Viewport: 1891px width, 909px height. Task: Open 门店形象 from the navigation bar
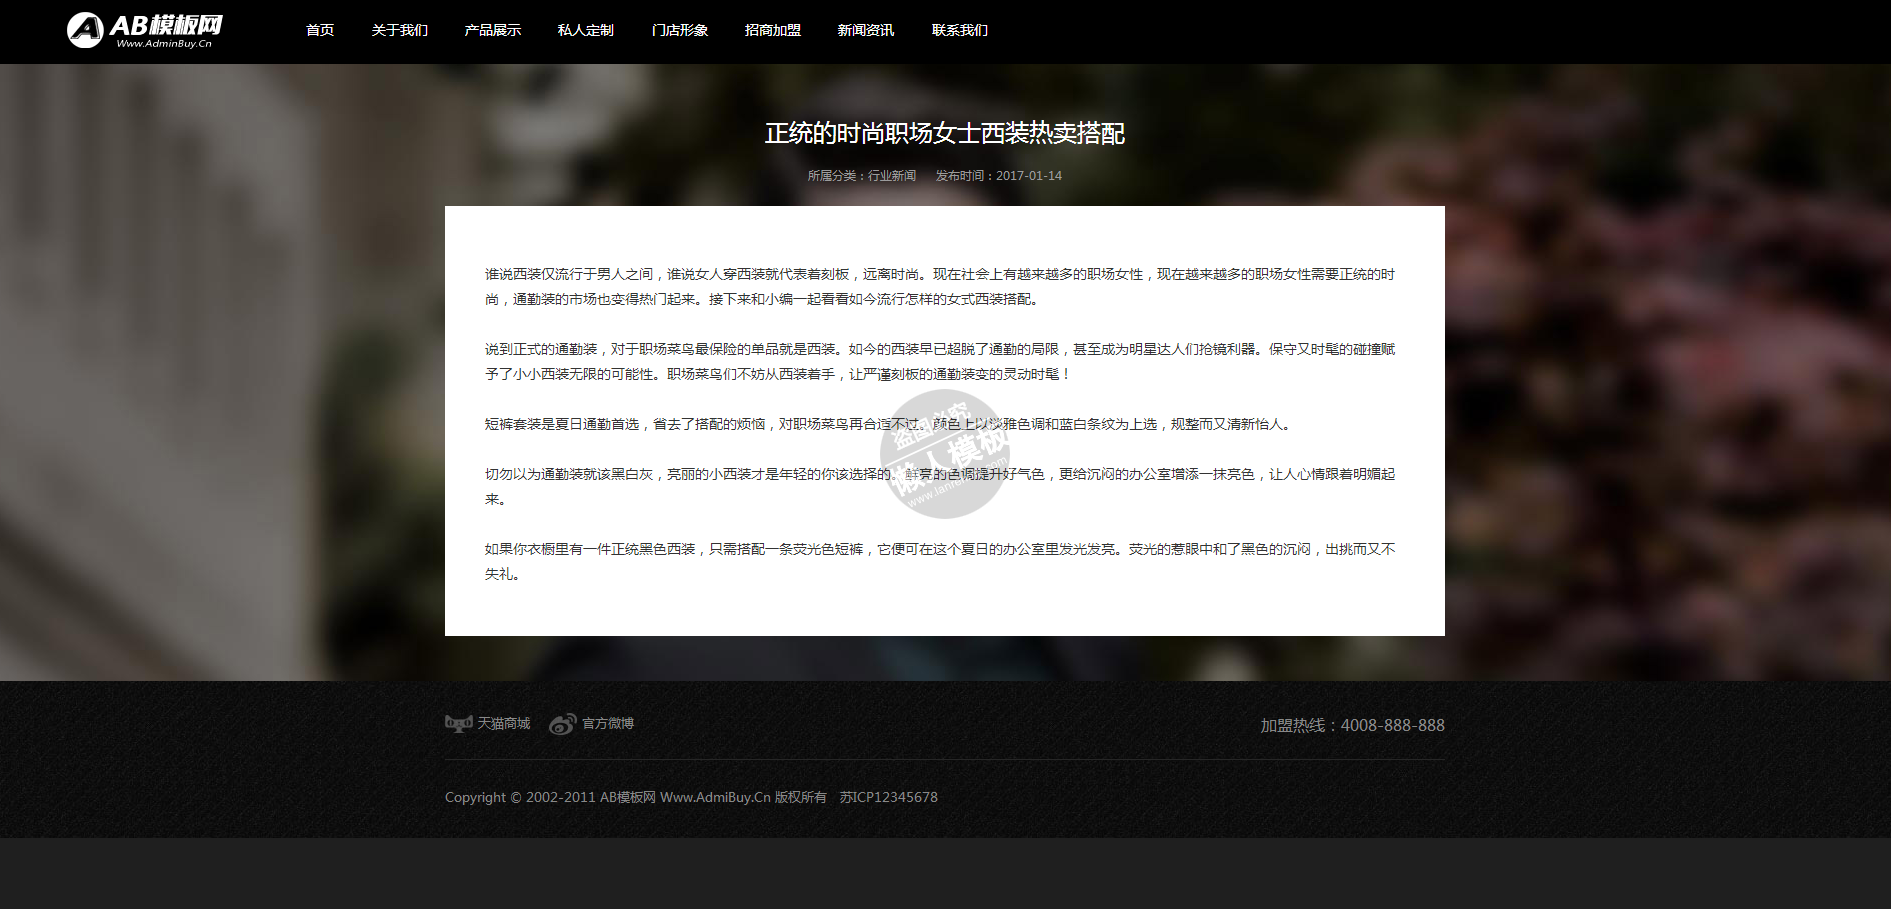point(679,30)
